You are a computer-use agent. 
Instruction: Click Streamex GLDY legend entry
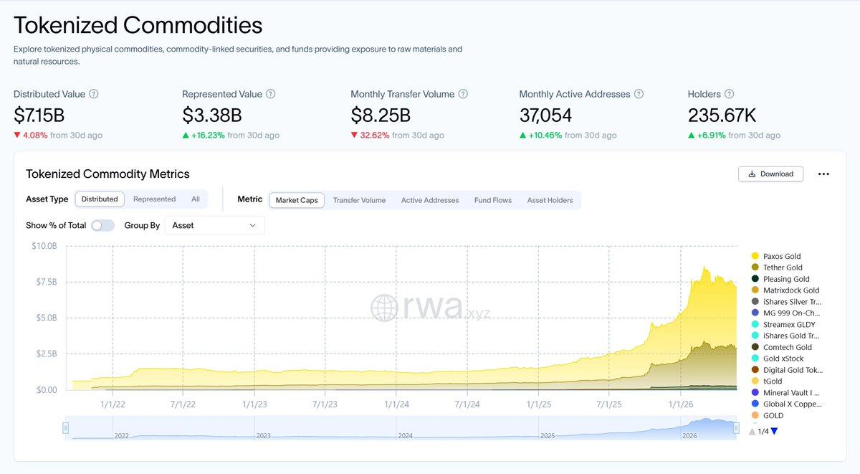coord(783,324)
